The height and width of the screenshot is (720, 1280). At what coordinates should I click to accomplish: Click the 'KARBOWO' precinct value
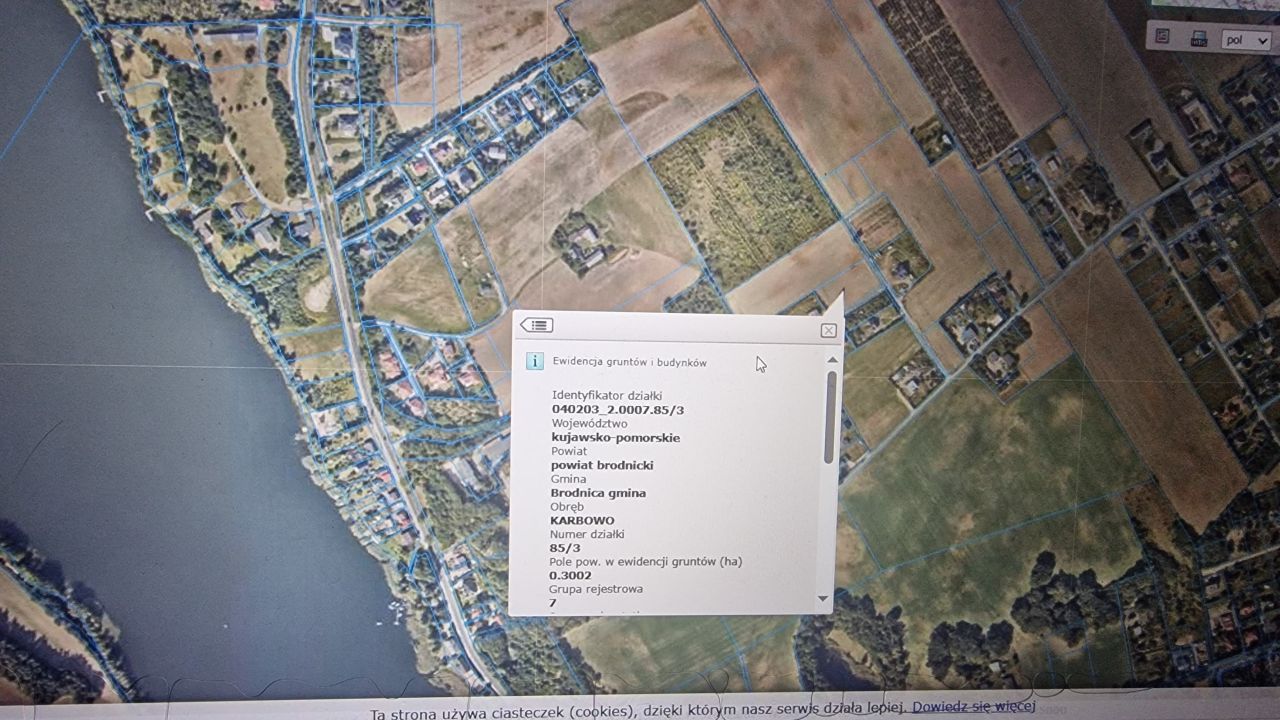click(582, 521)
